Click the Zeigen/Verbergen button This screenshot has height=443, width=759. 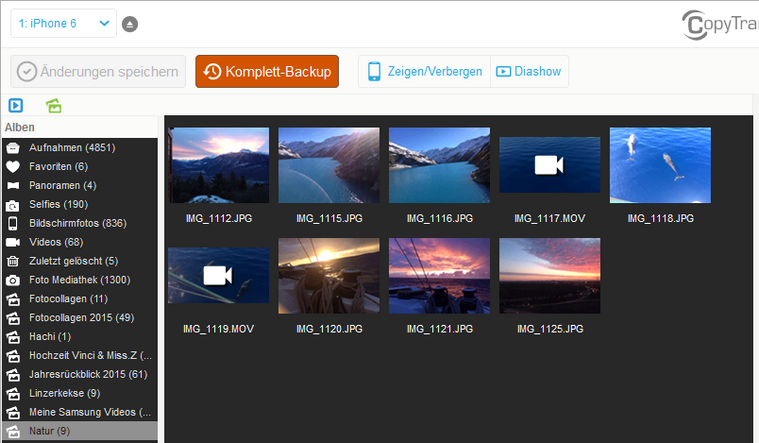pos(425,72)
